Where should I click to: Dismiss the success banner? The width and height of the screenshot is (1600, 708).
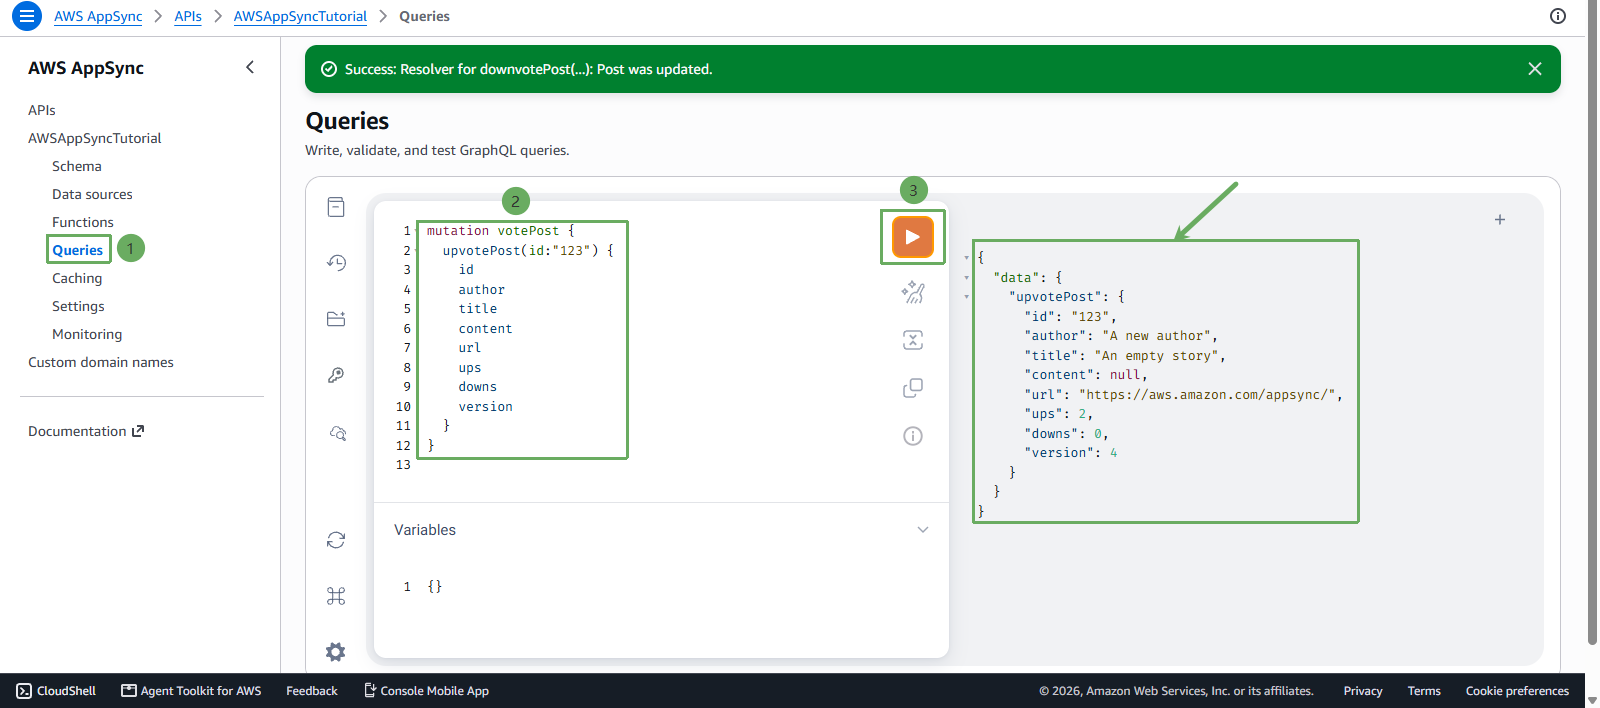point(1535,69)
